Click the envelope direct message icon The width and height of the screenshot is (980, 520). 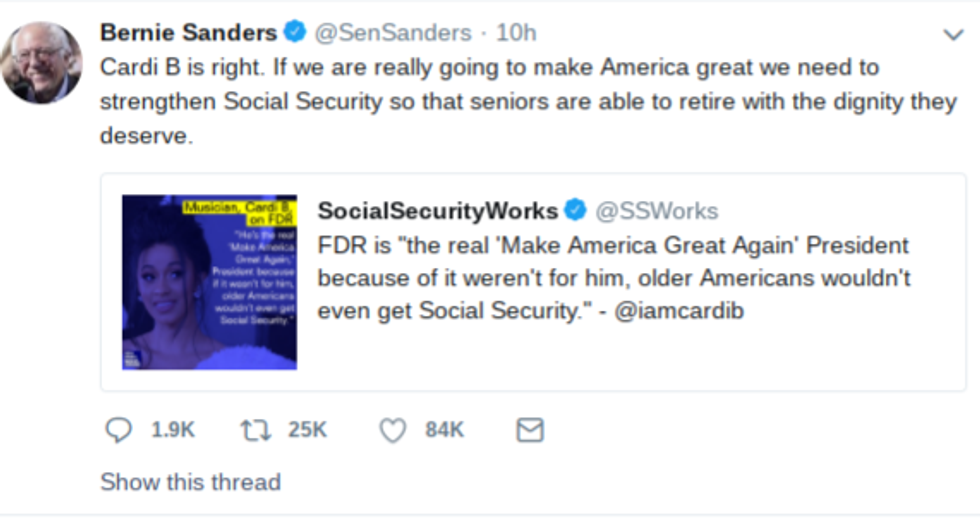529,430
